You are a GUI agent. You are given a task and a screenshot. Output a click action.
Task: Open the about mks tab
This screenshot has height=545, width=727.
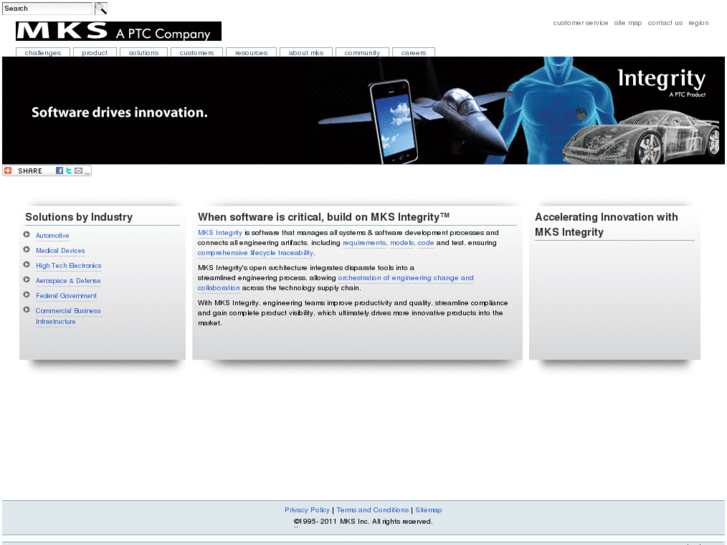(306, 52)
